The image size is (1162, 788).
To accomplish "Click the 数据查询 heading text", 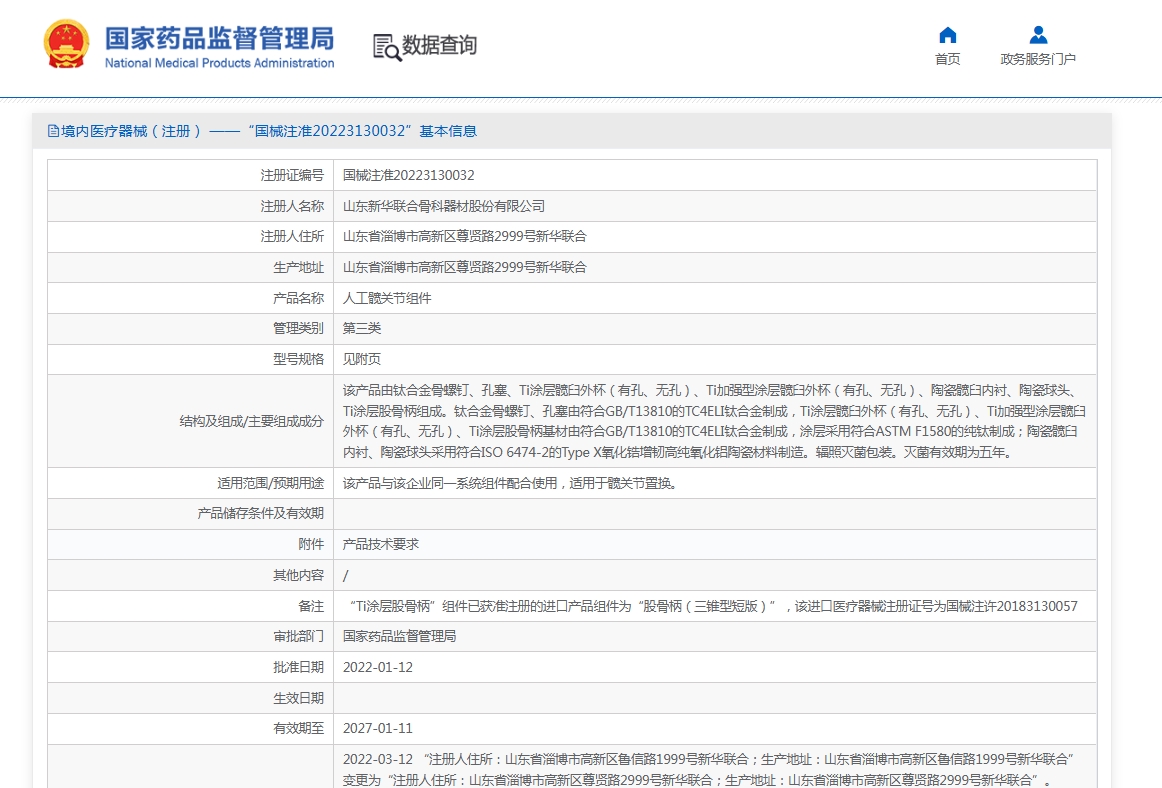I will 439,45.
